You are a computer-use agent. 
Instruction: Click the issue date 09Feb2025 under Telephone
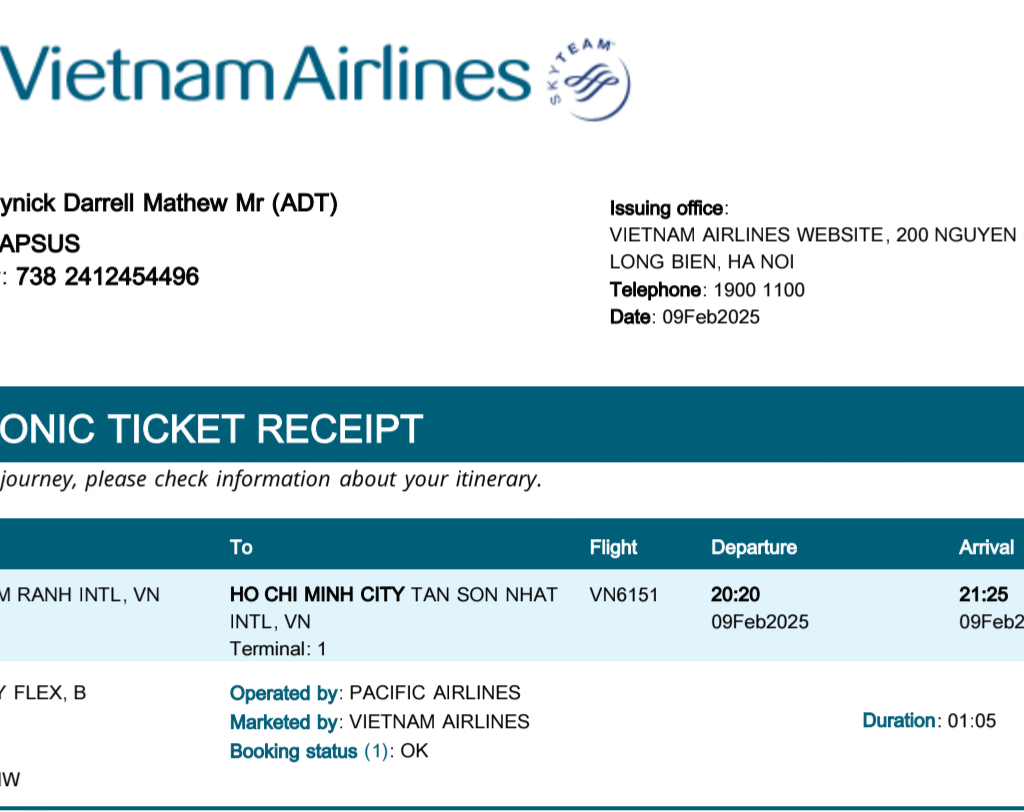pyautogui.click(x=711, y=317)
